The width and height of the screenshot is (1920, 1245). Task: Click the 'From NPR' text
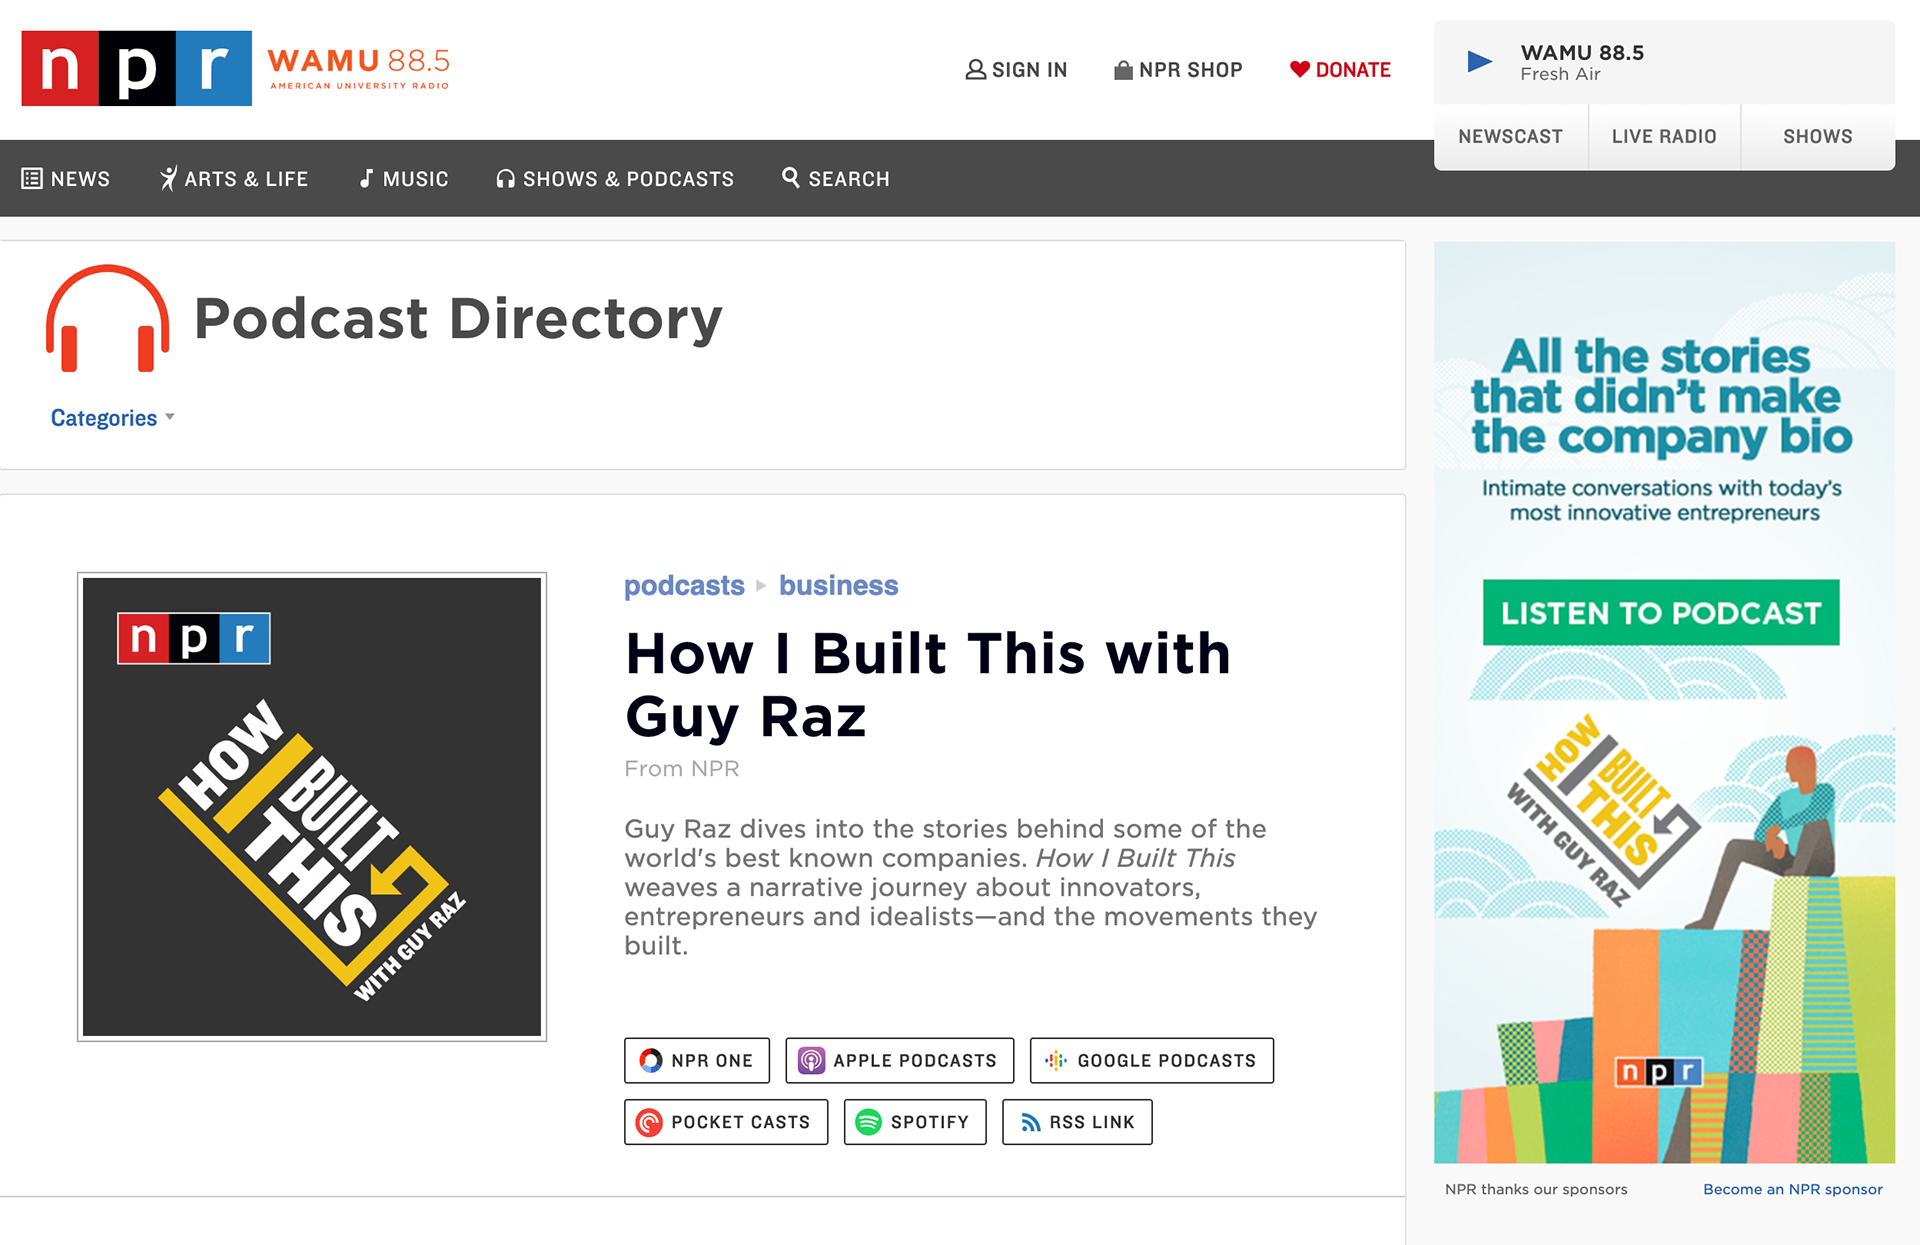[x=682, y=769]
